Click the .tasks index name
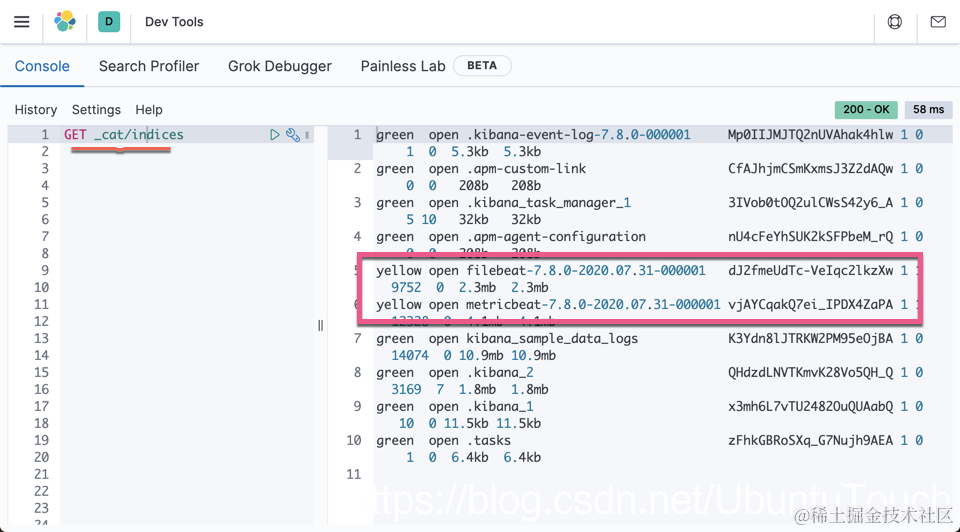960x532 pixels. coord(489,441)
